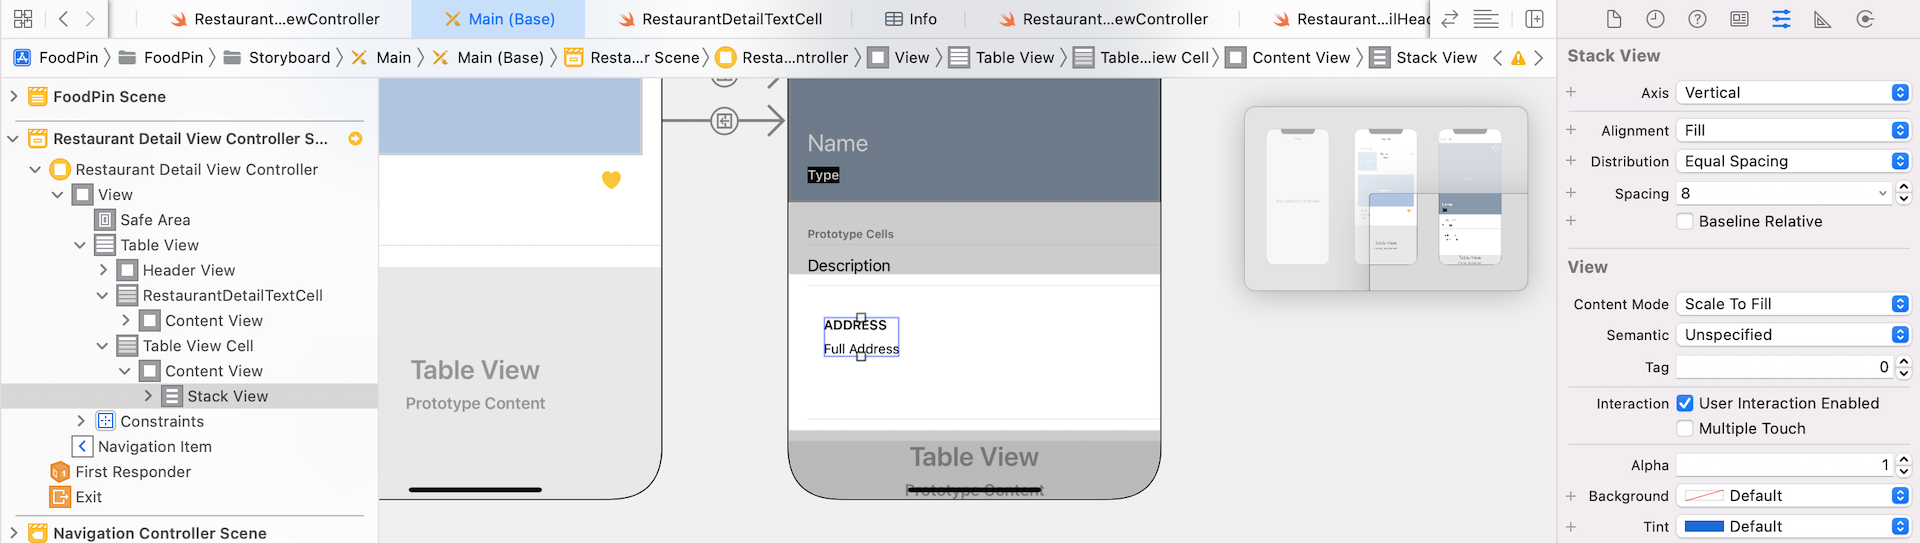Add variation for Axis with plus button
The image size is (1920, 543).
tap(1571, 92)
